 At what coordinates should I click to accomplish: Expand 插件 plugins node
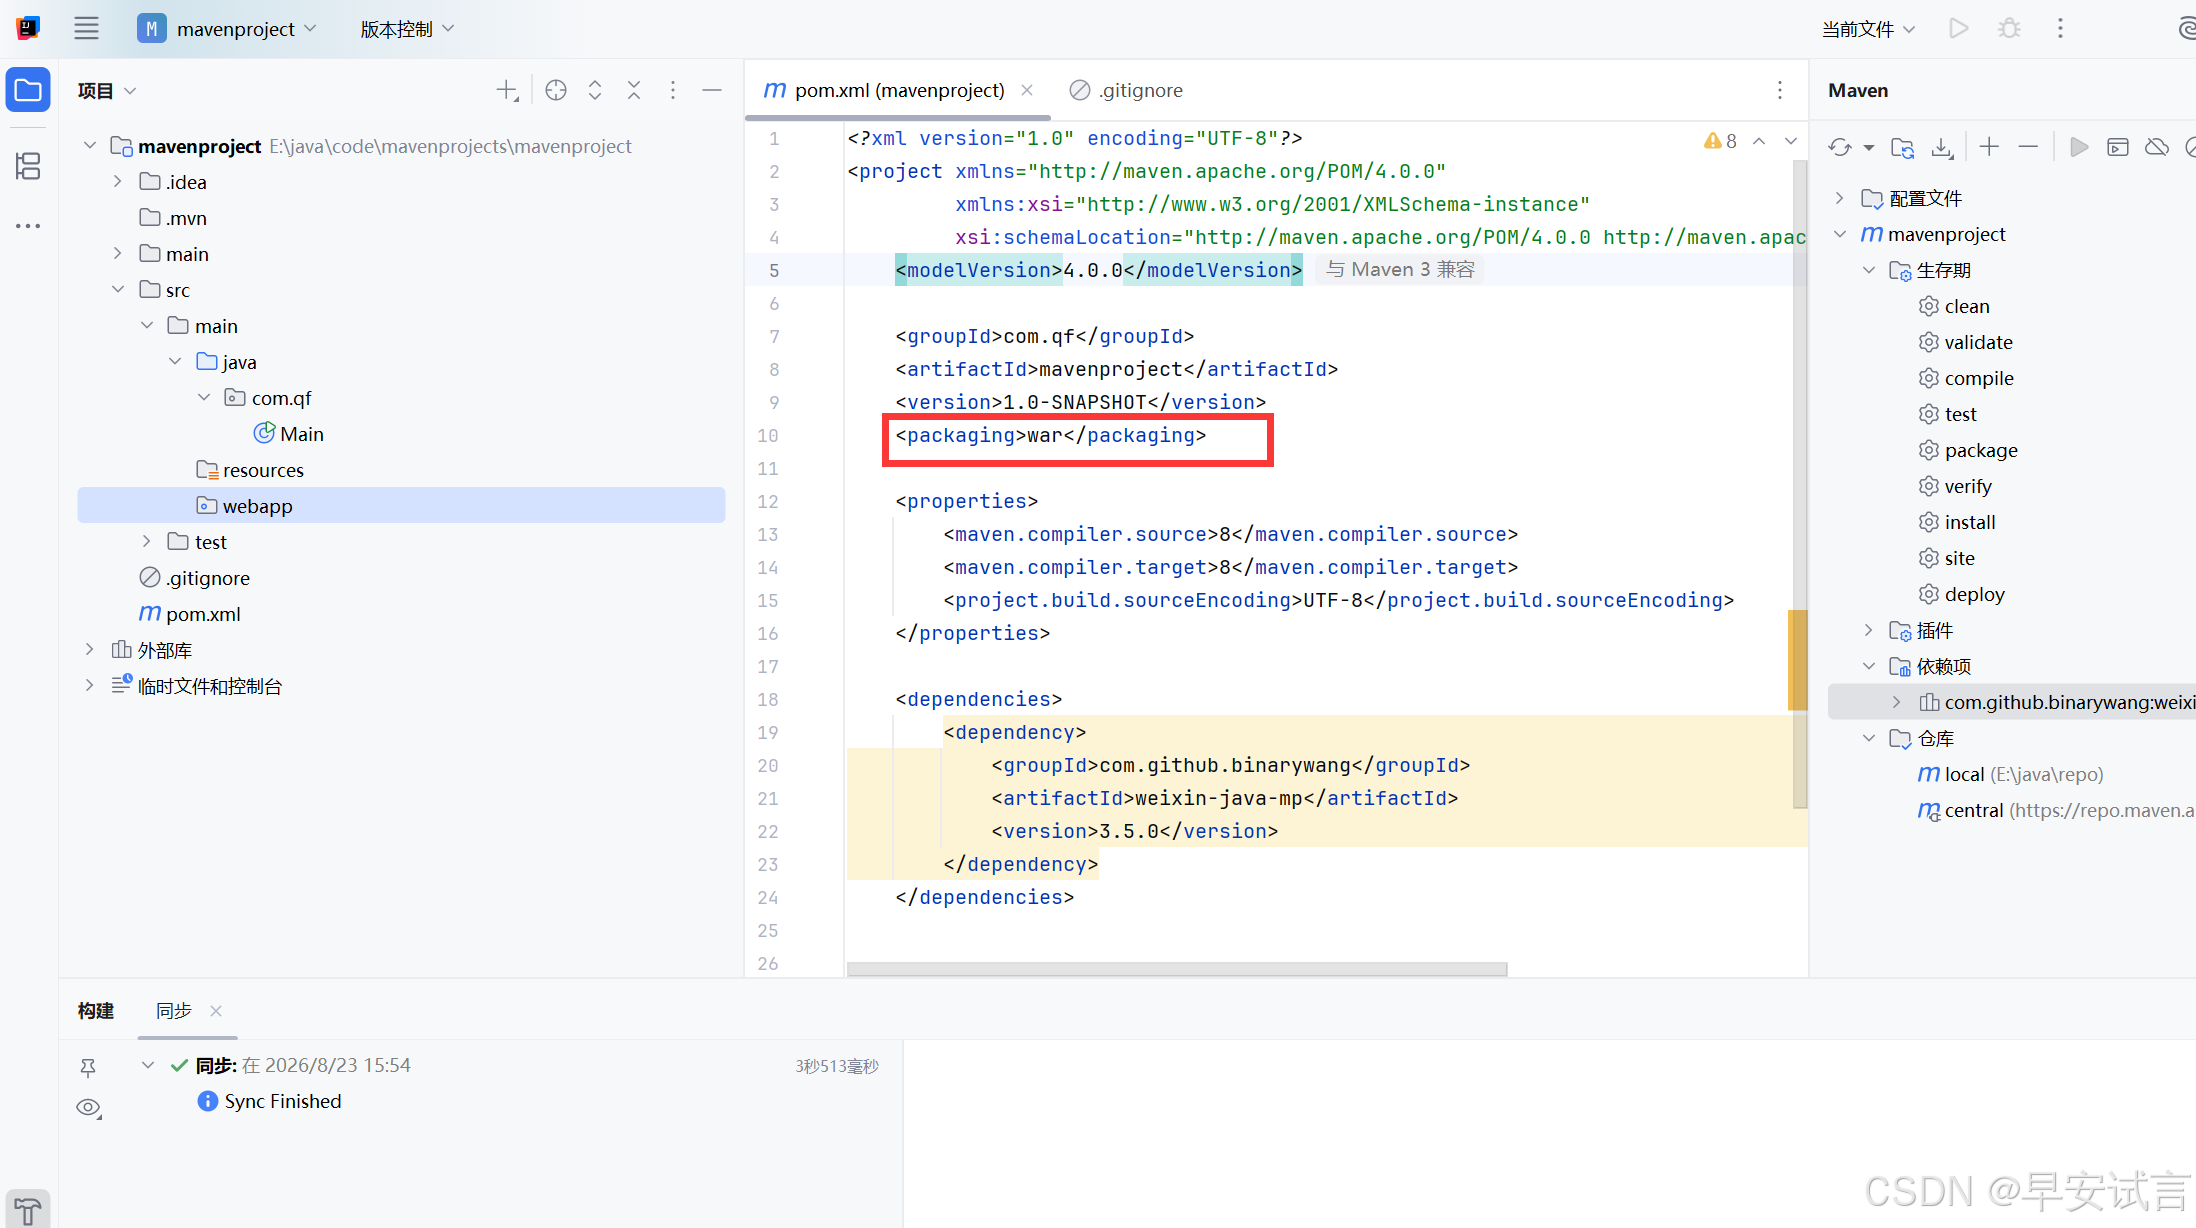(x=1868, y=630)
